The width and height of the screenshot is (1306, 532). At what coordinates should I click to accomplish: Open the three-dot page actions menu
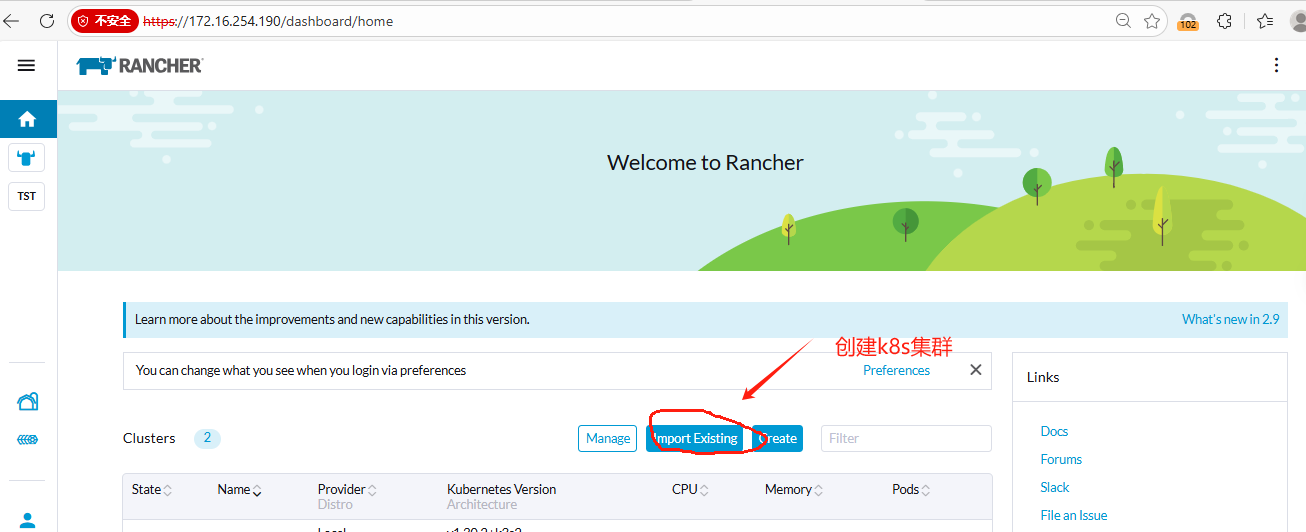tap(1276, 65)
